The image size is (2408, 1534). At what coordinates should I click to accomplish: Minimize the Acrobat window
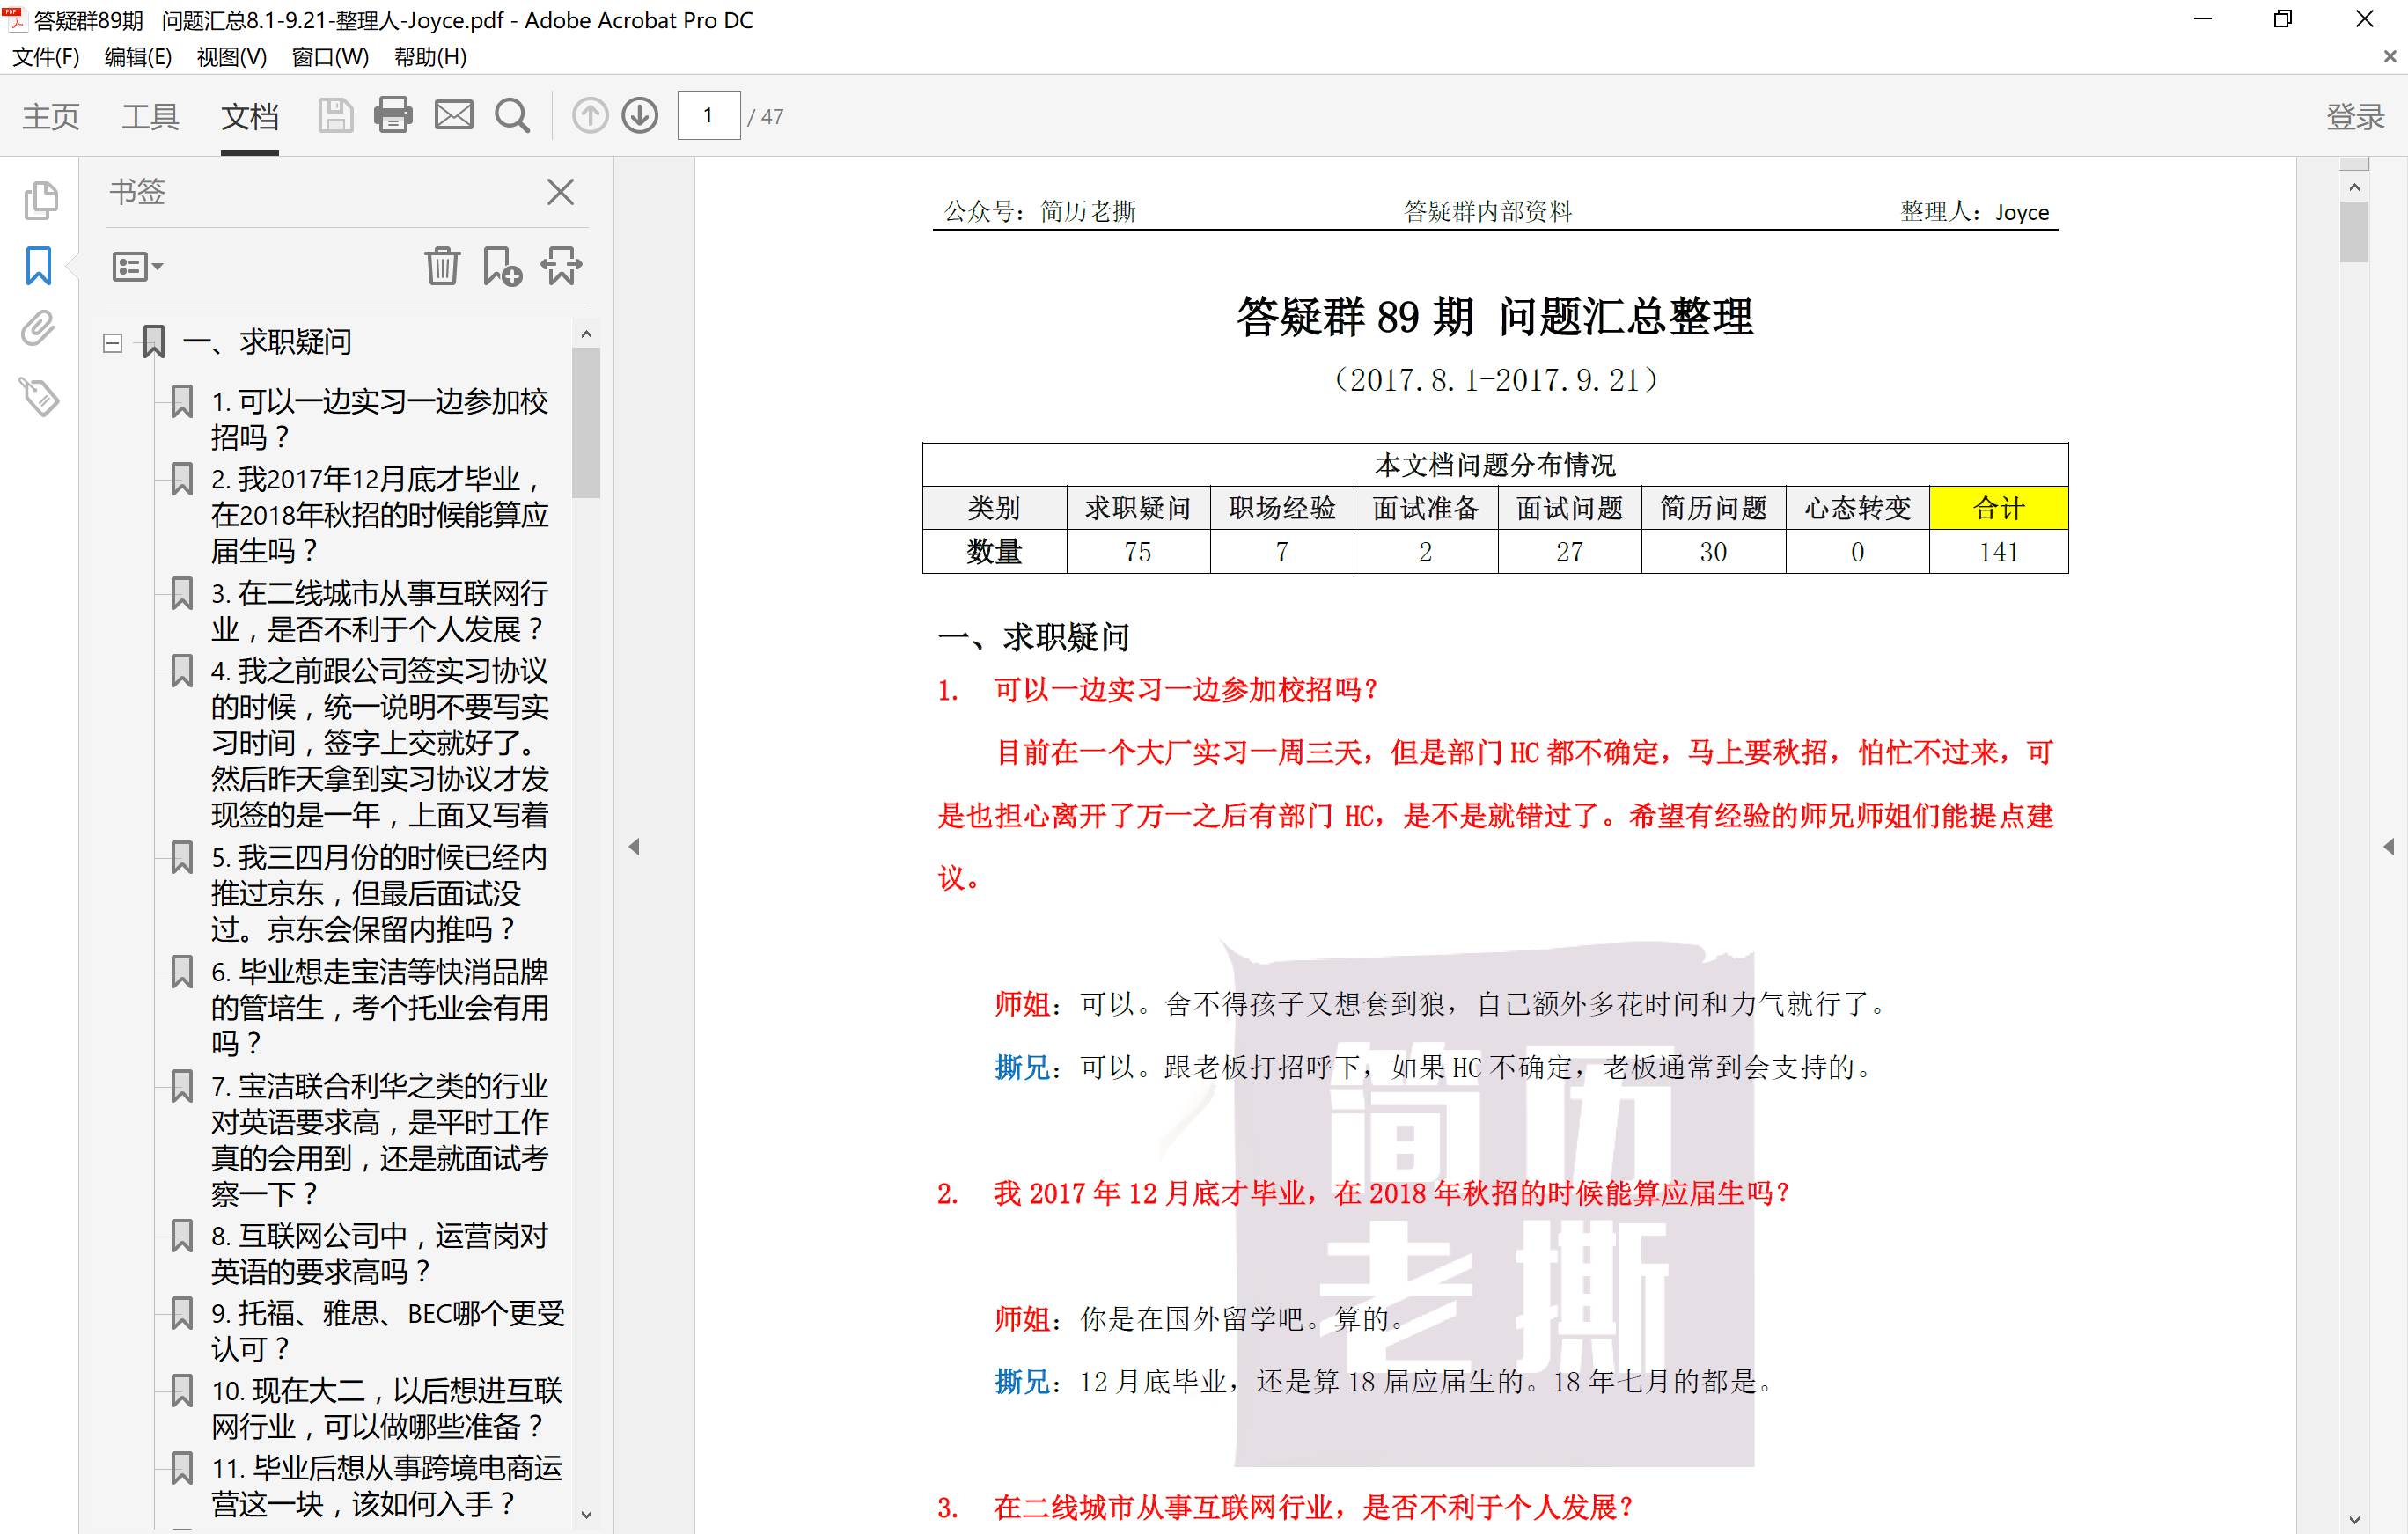[x=2203, y=19]
